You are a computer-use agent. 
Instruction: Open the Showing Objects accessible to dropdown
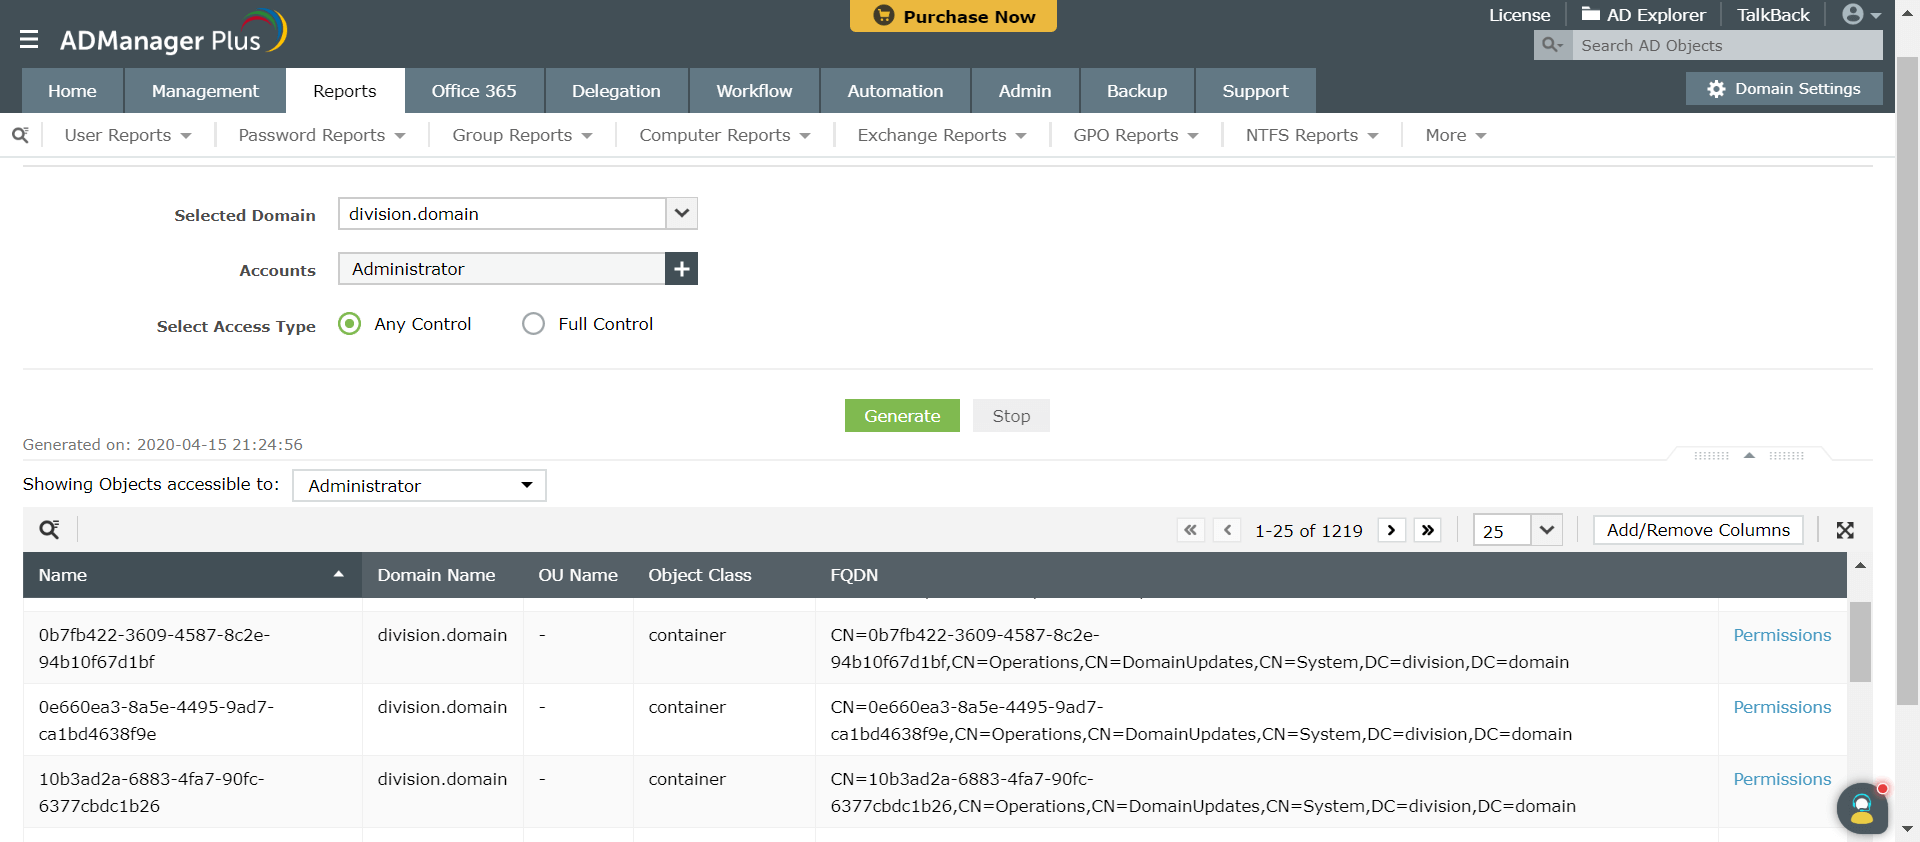point(419,486)
